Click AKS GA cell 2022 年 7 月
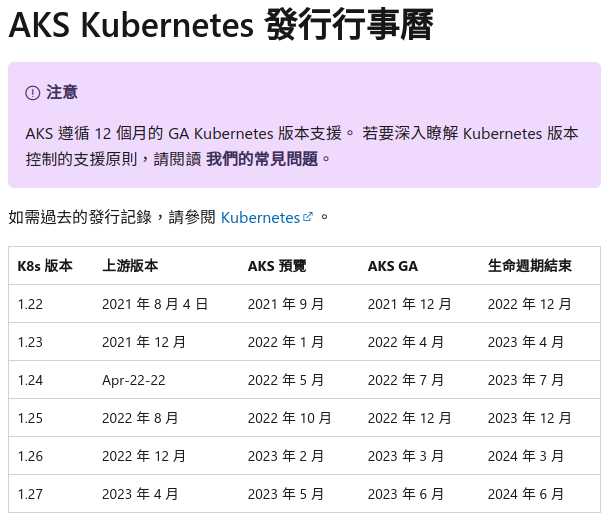Image resolution: width=612 pixels, height=522 pixels. click(406, 380)
